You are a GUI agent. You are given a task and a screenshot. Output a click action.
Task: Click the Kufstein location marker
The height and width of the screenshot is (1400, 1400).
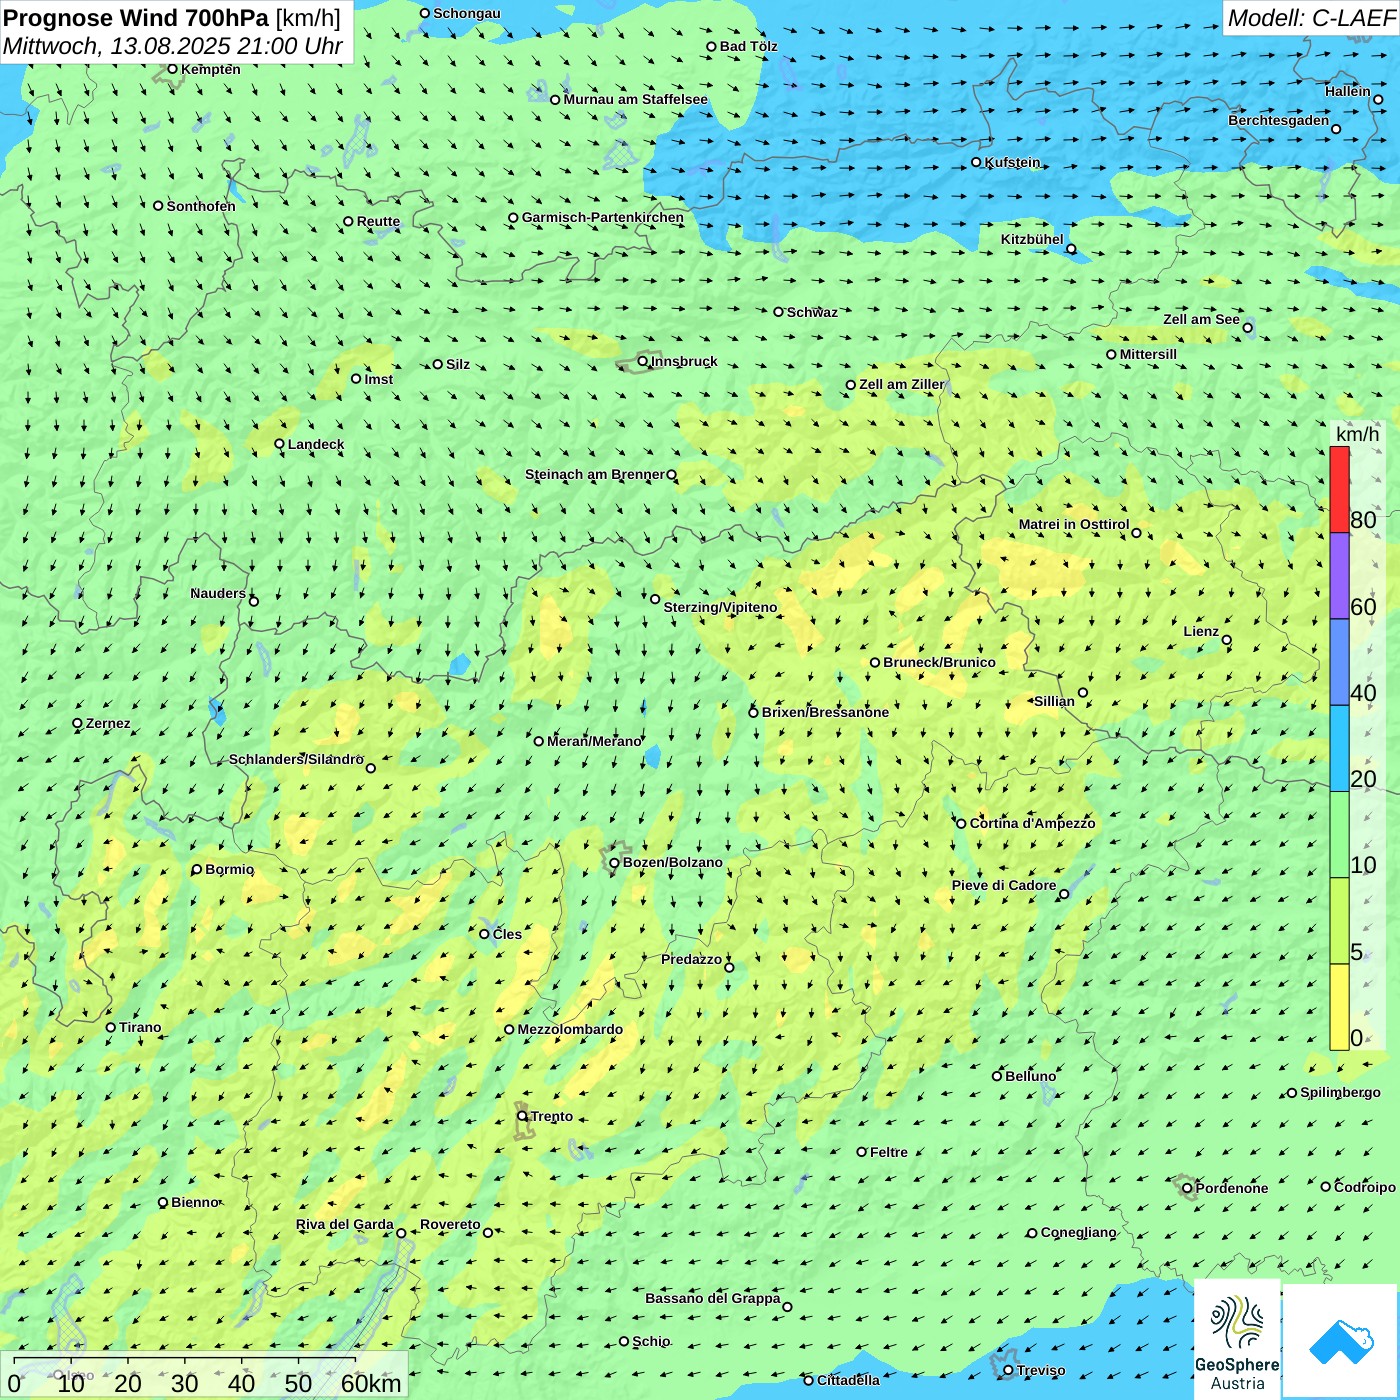[x=976, y=162]
